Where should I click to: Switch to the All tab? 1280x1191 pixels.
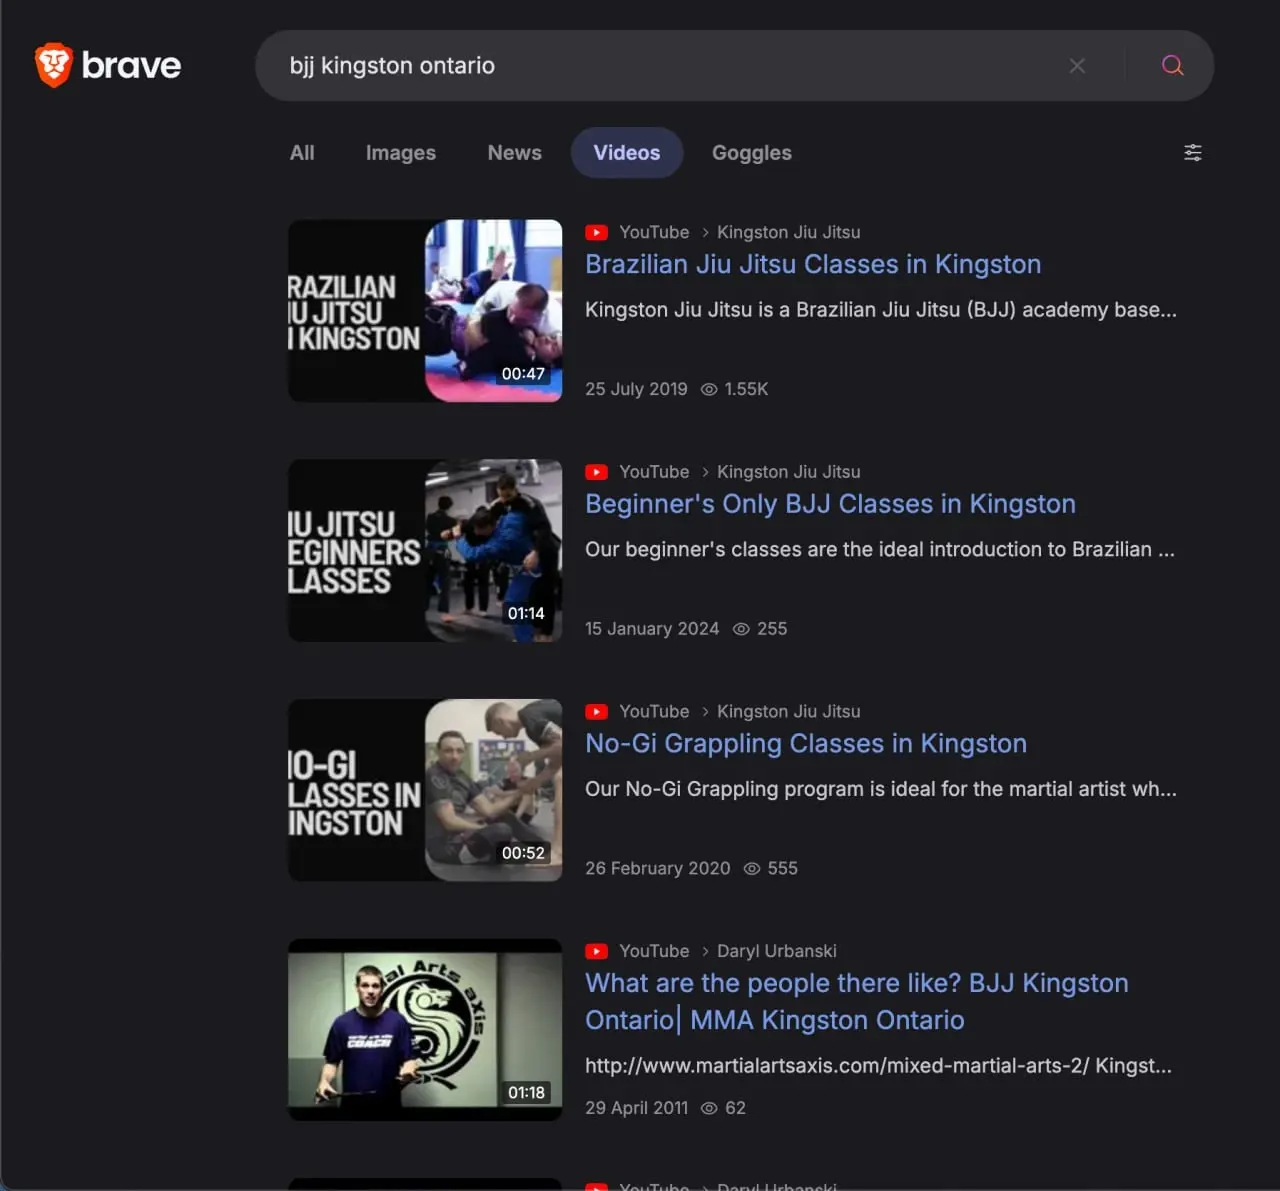[x=302, y=153]
